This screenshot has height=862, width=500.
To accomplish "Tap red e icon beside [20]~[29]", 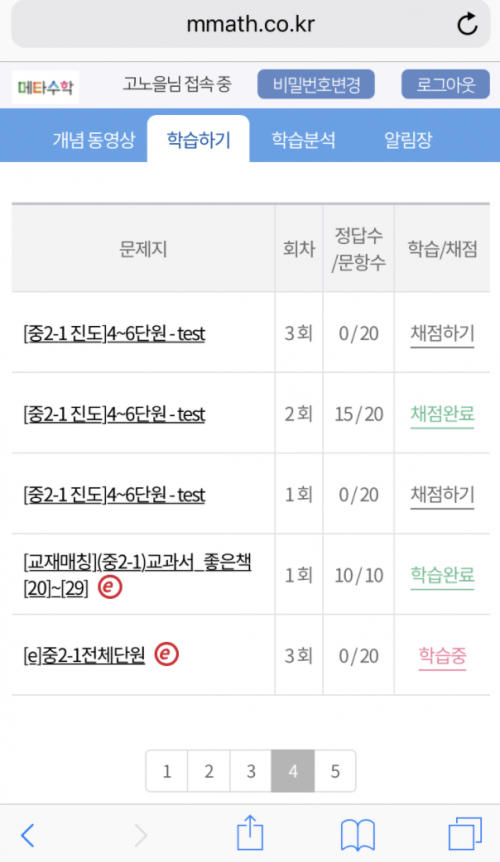I will pyautogui.click(x=110, y=587).
